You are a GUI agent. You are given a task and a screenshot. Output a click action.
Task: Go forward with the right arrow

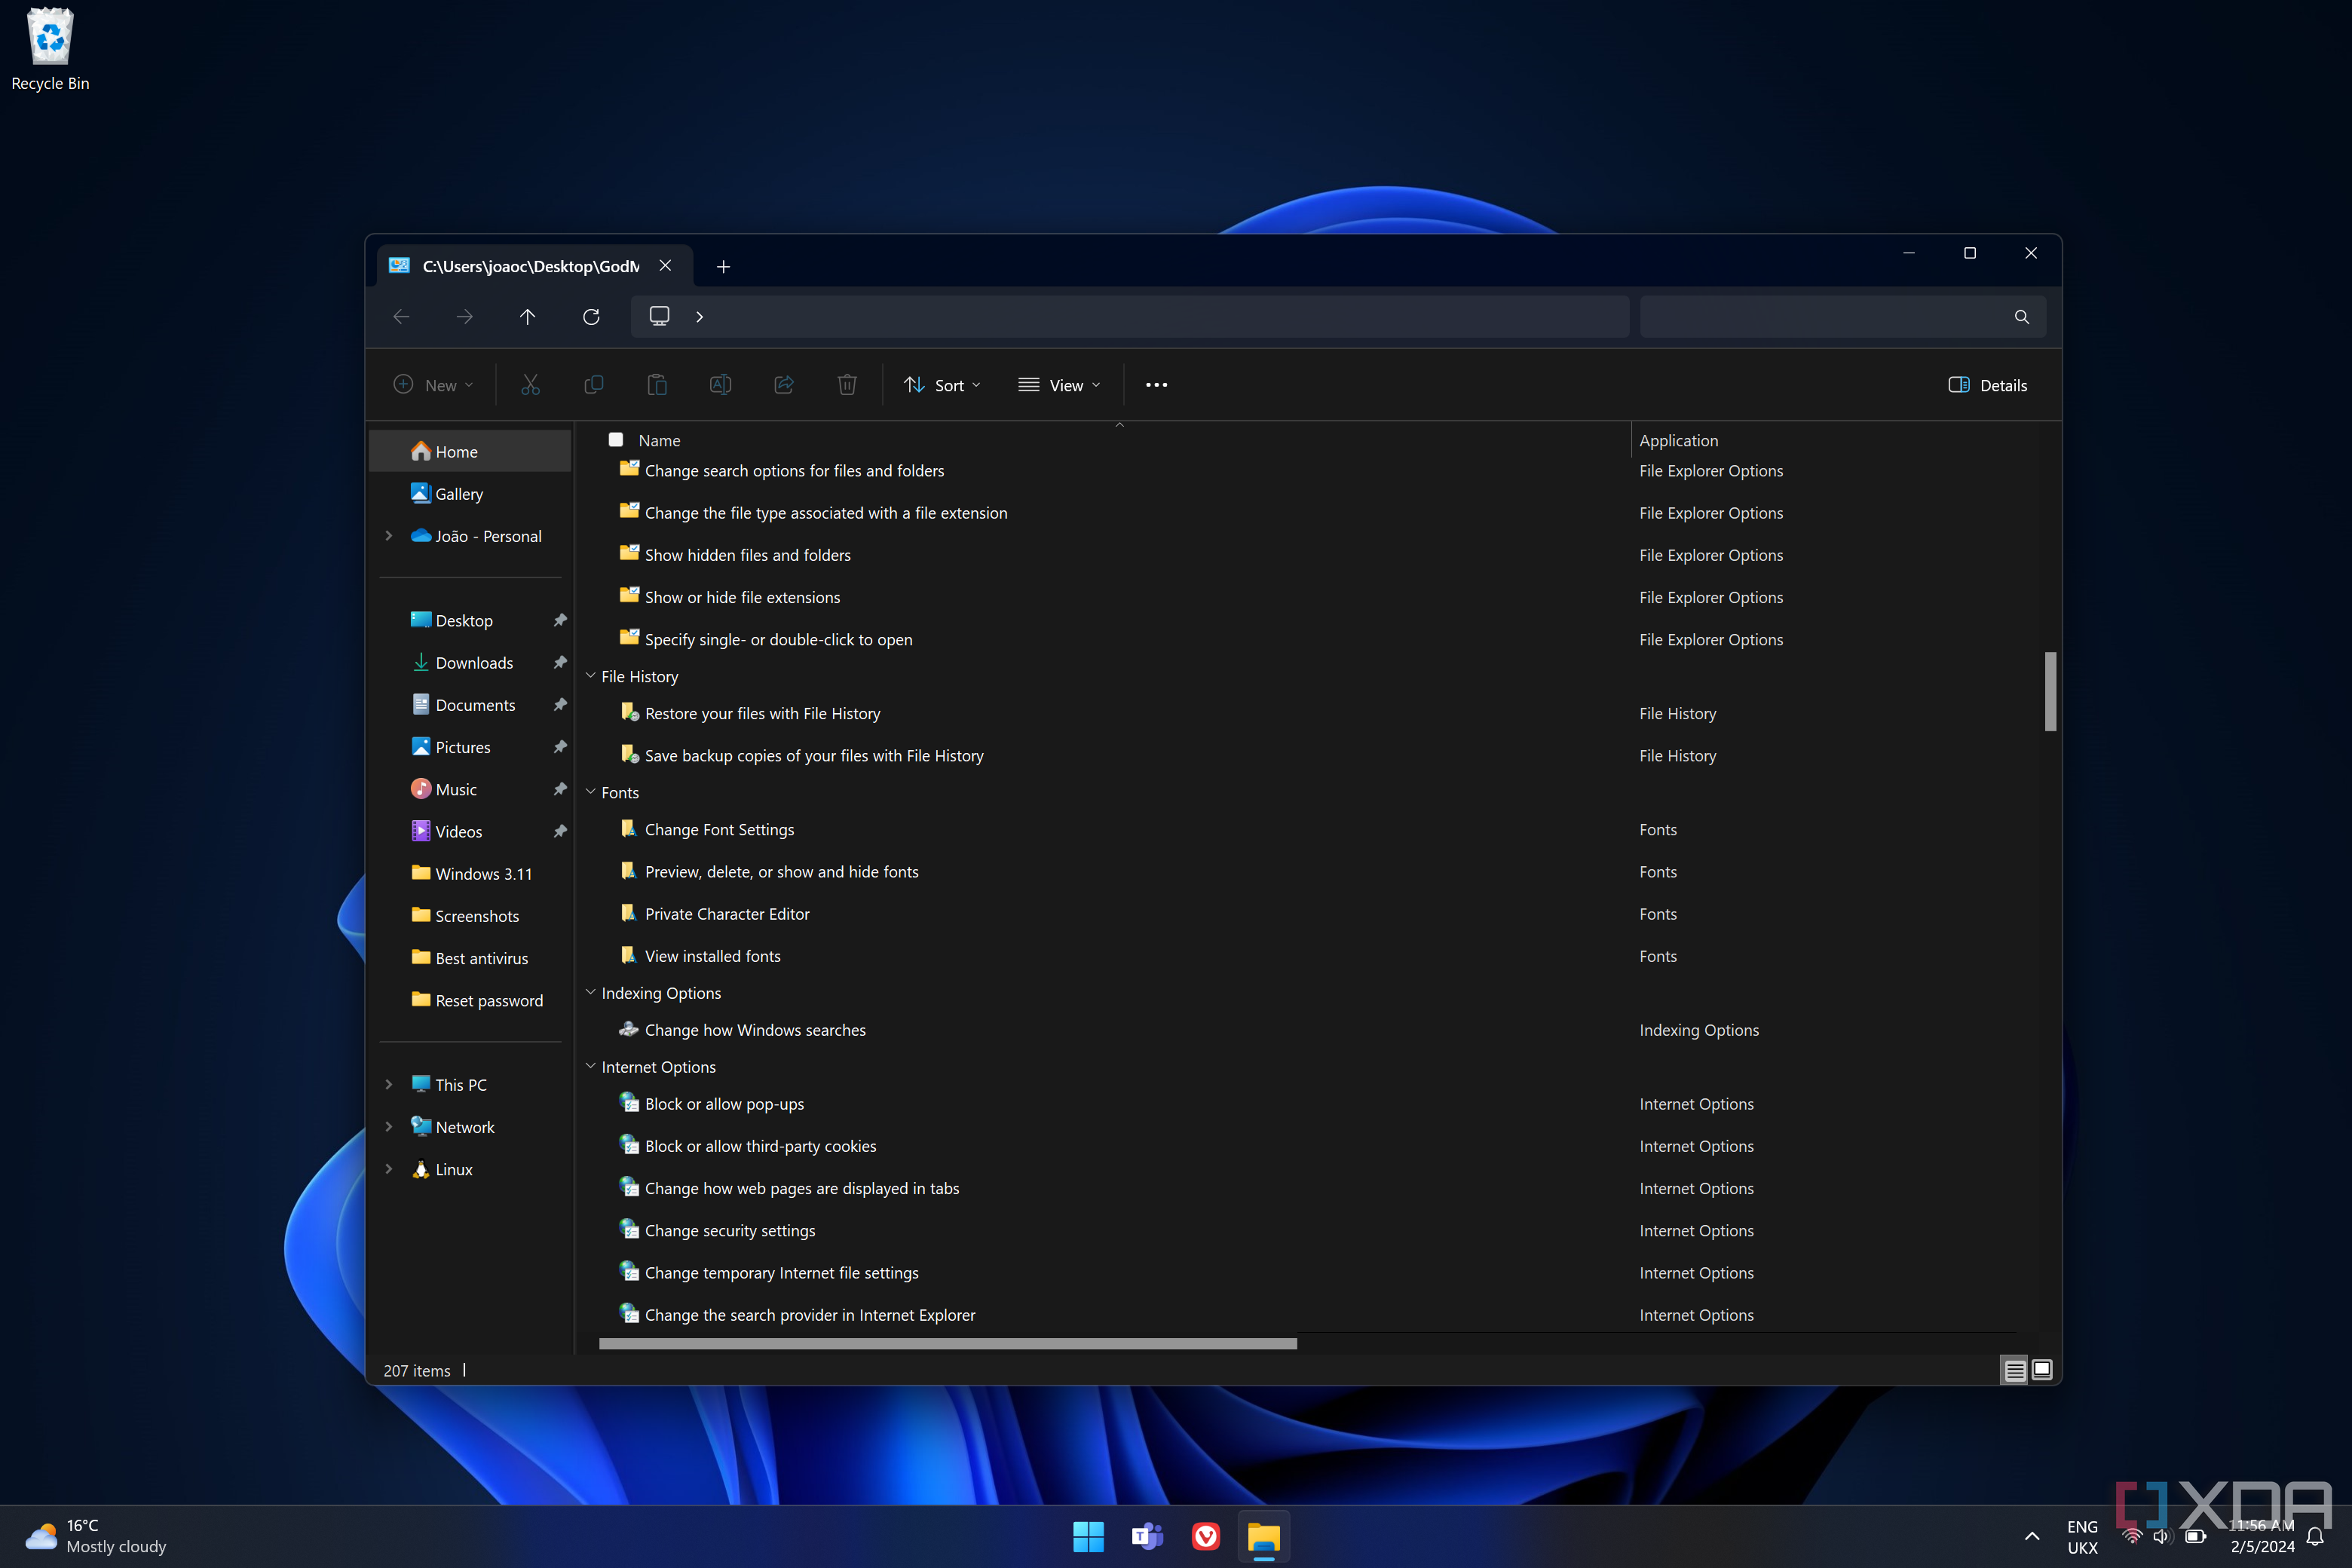pos(464,316)
